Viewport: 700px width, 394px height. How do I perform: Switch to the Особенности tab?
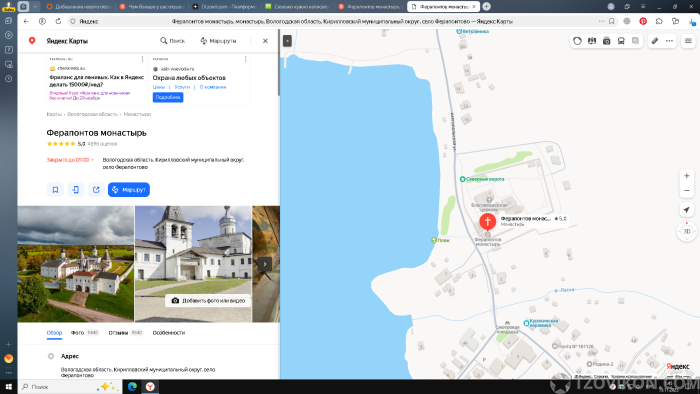(x=169, y=333)
